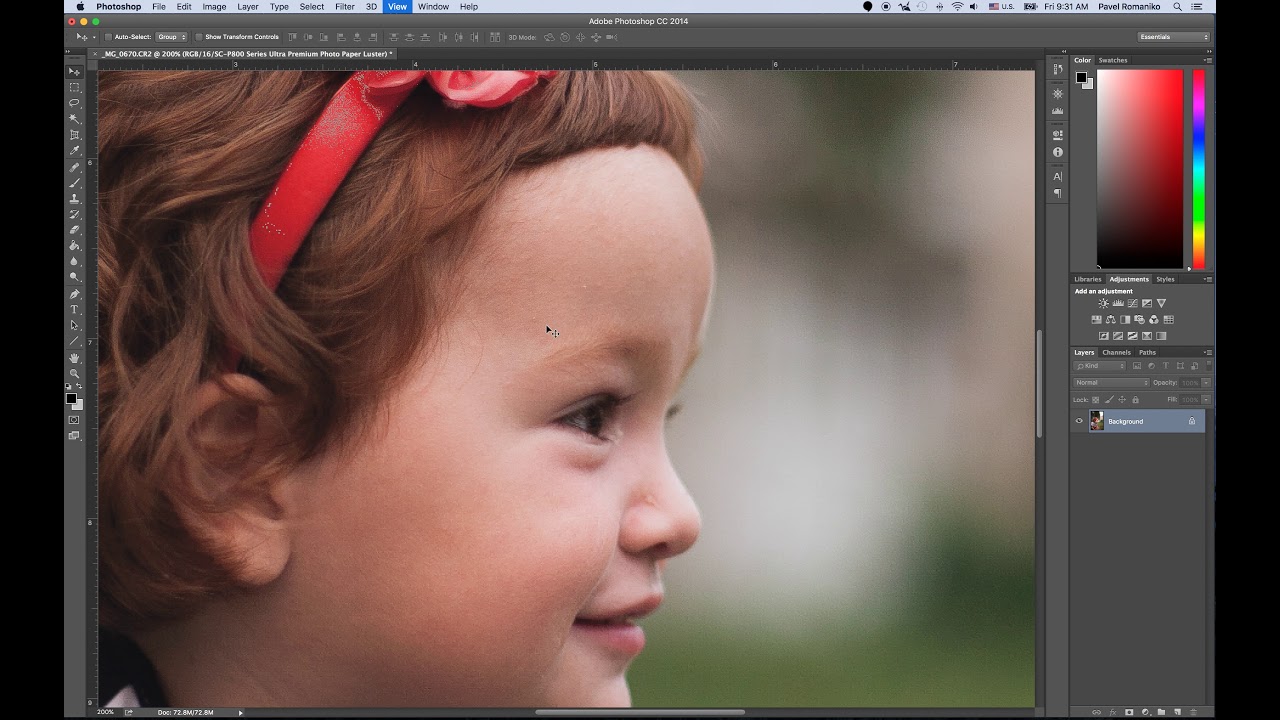The height and width of the screenshot is (720, 1280).
Task: Select the Eyedropper tool
Action: (x=74, y=151)
